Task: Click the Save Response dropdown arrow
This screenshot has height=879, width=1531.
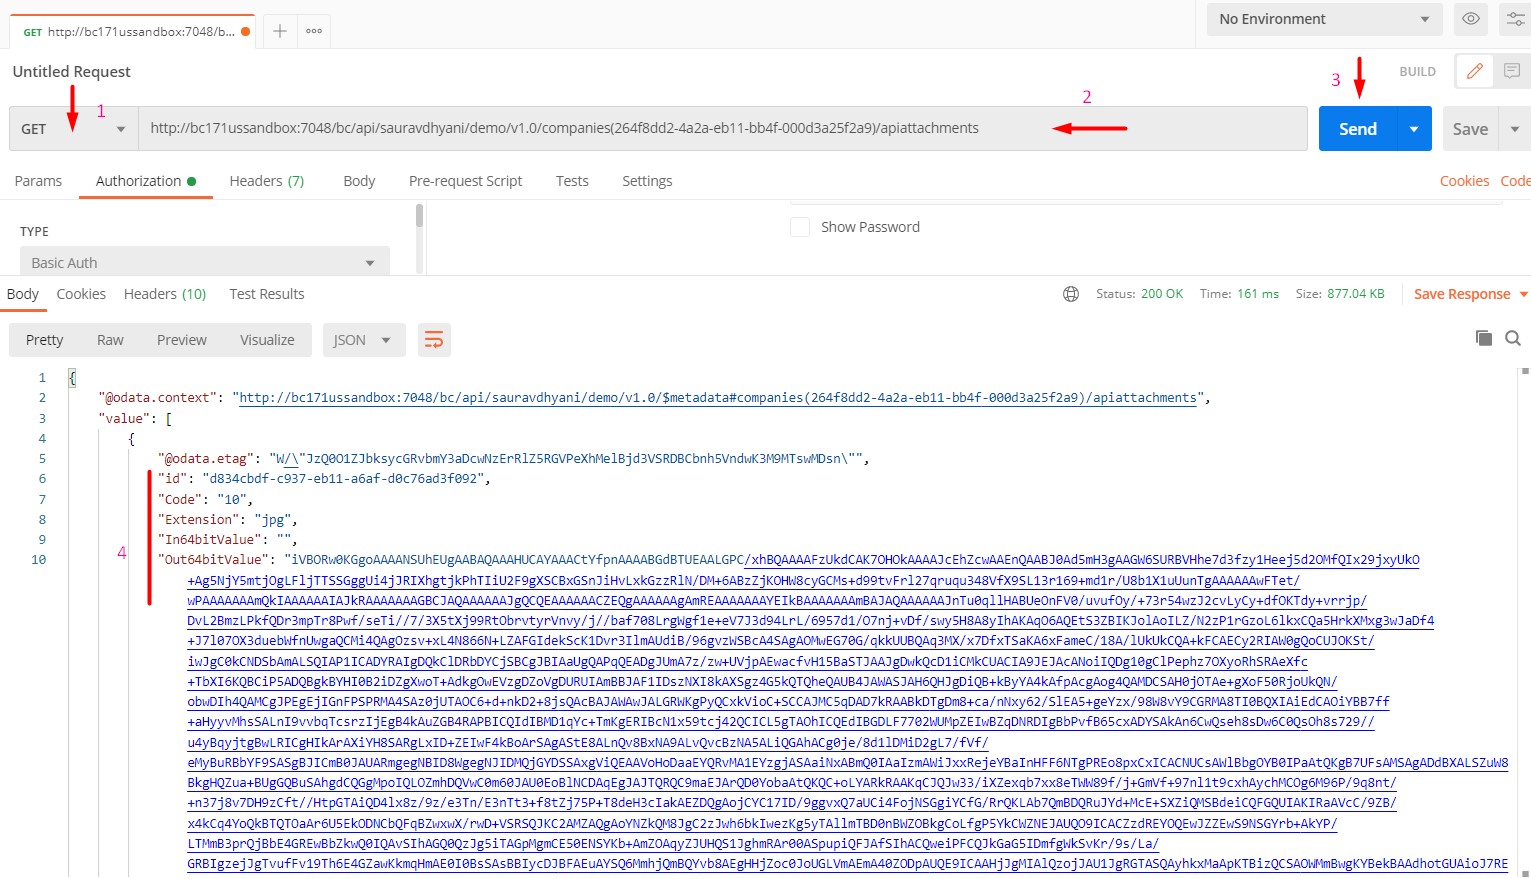Action: tap(1524, 293)
